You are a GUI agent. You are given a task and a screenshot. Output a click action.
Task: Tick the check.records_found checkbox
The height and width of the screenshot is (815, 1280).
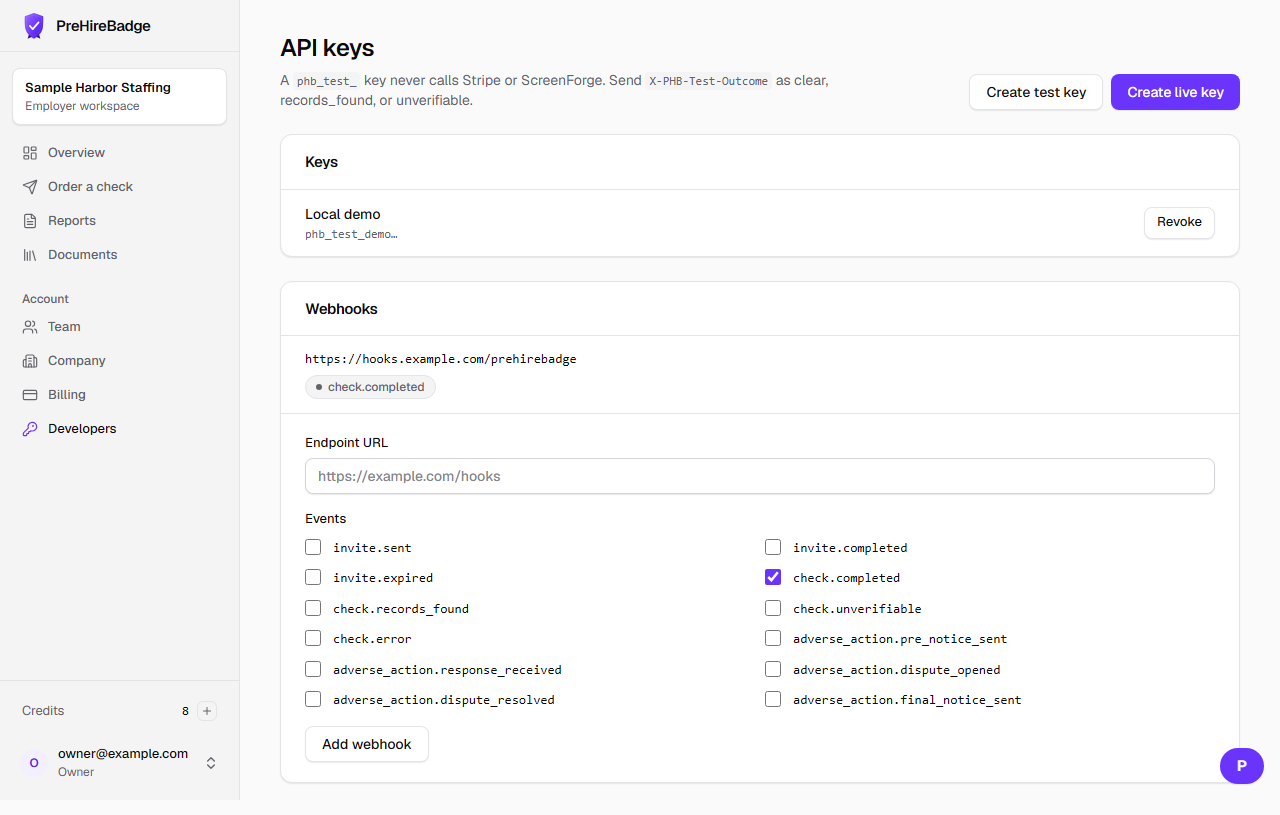pos(313,608)
